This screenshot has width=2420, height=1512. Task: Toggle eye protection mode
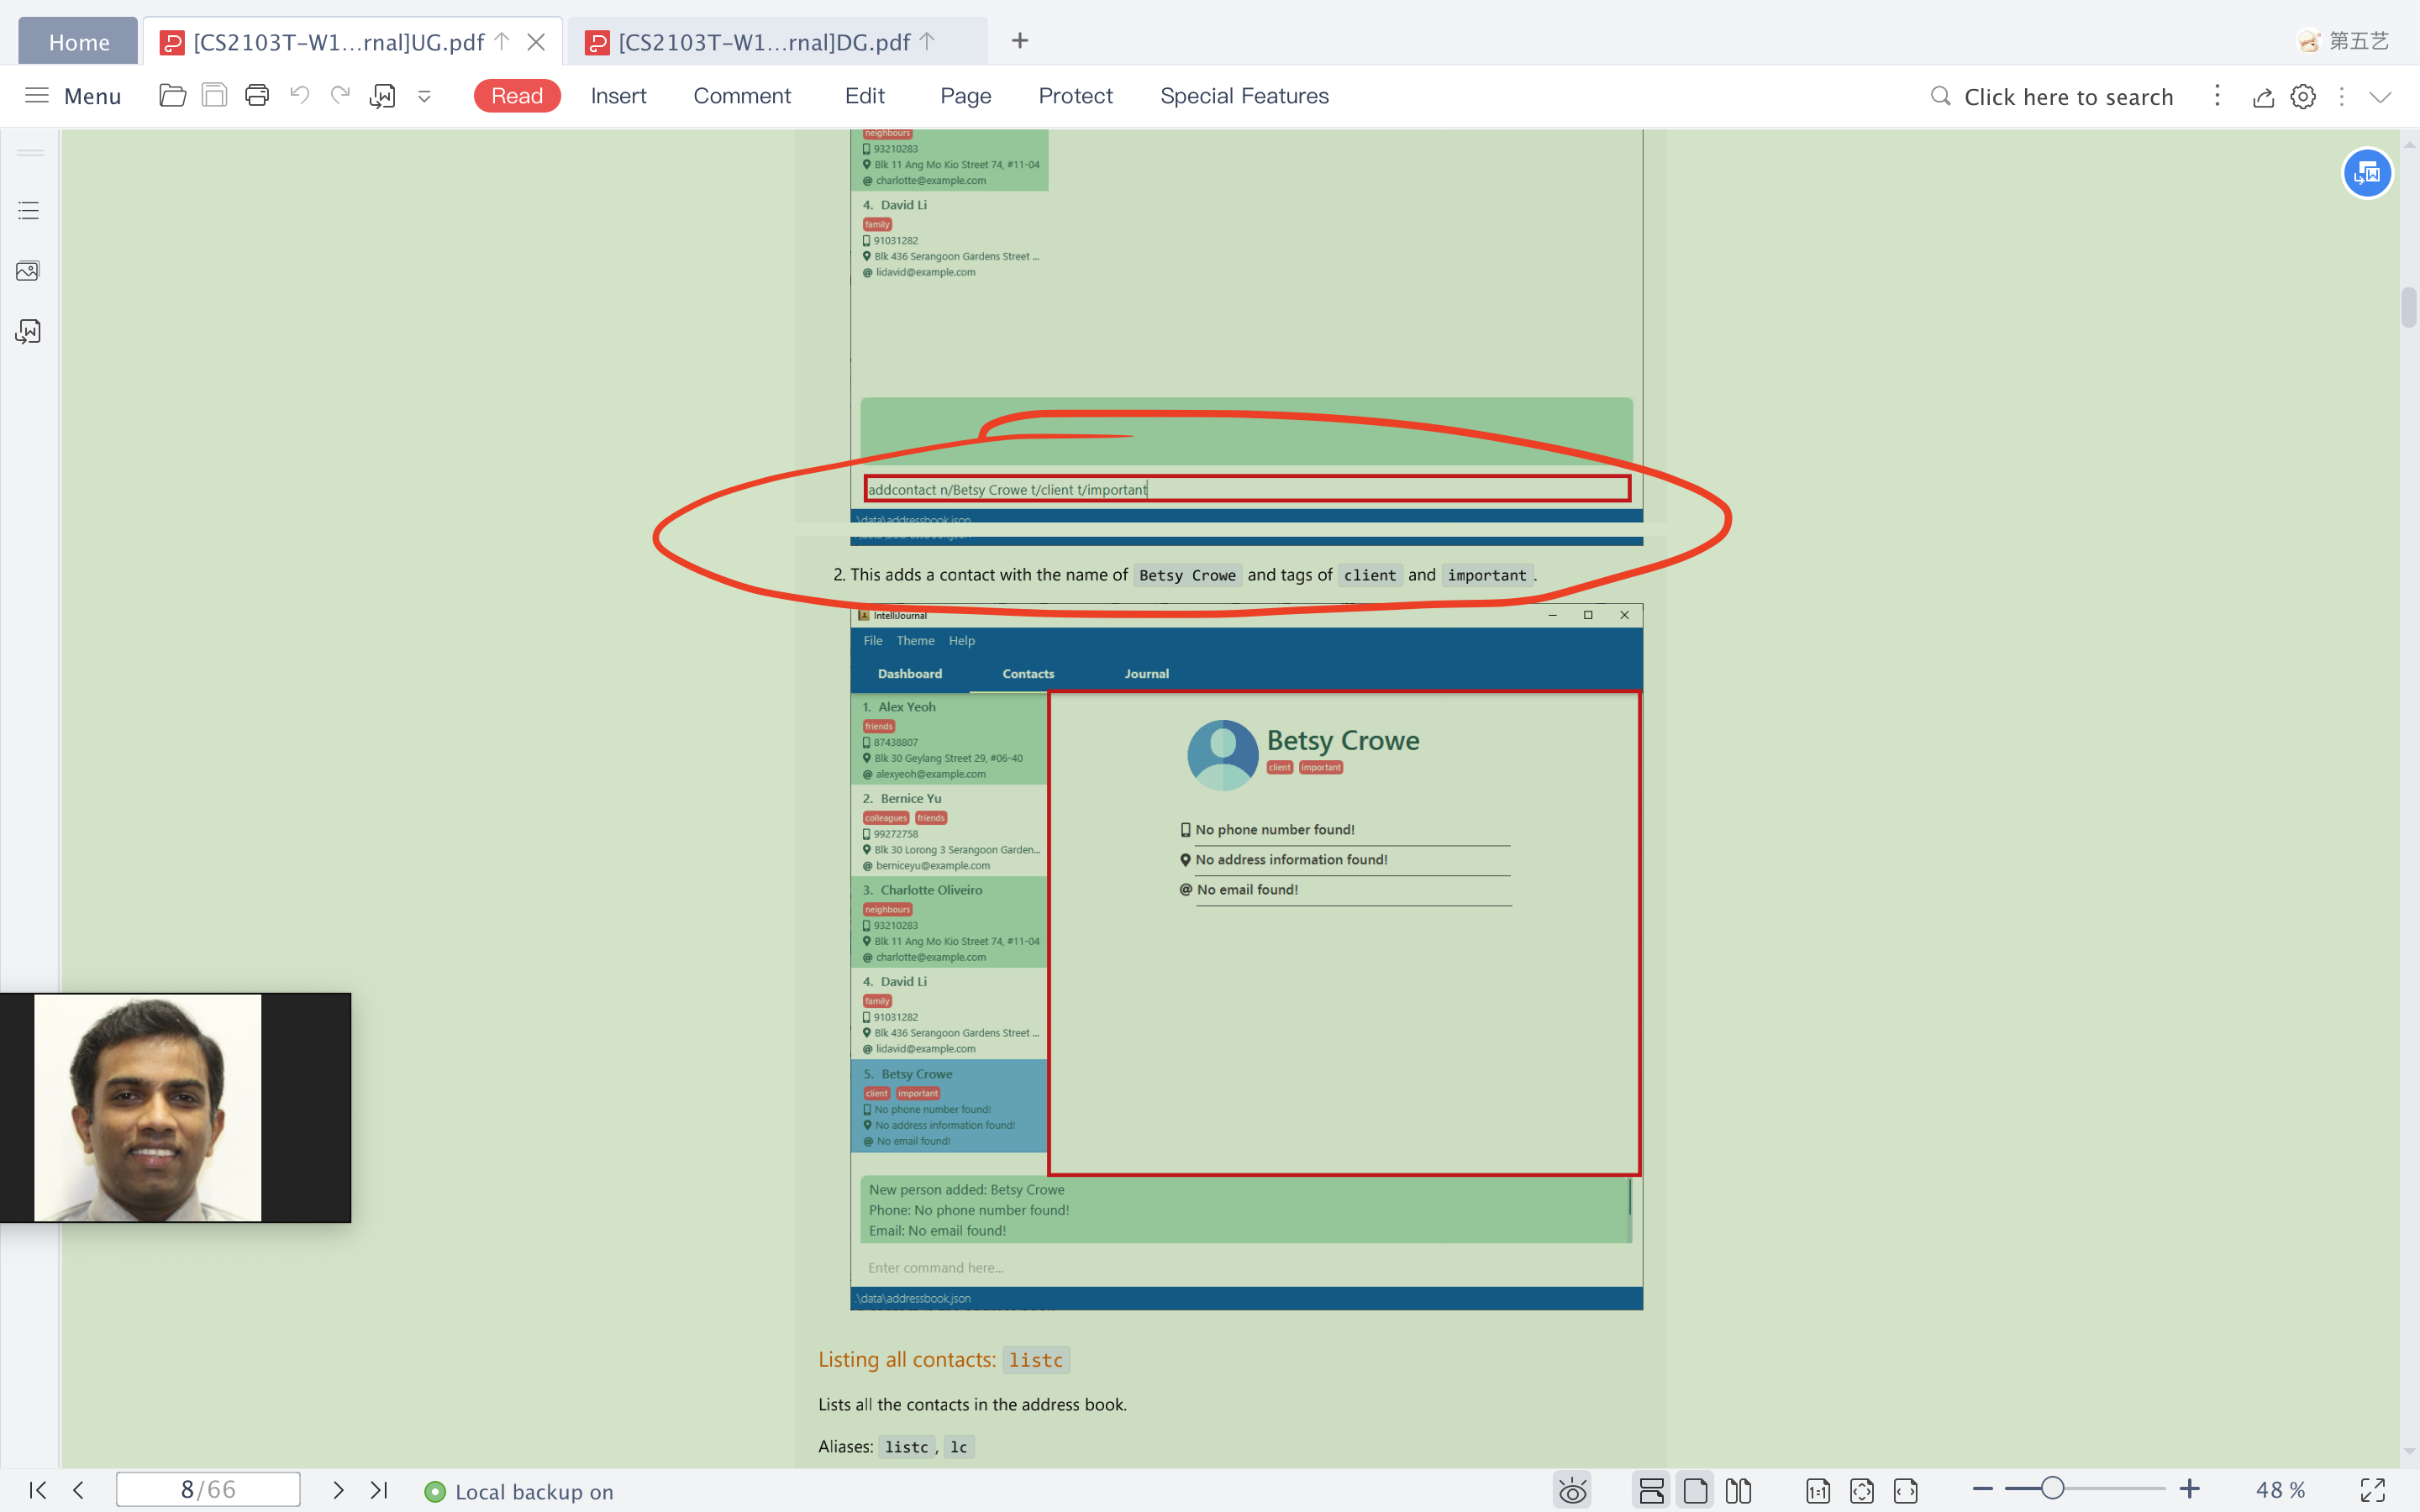tap(1572, 1490)
